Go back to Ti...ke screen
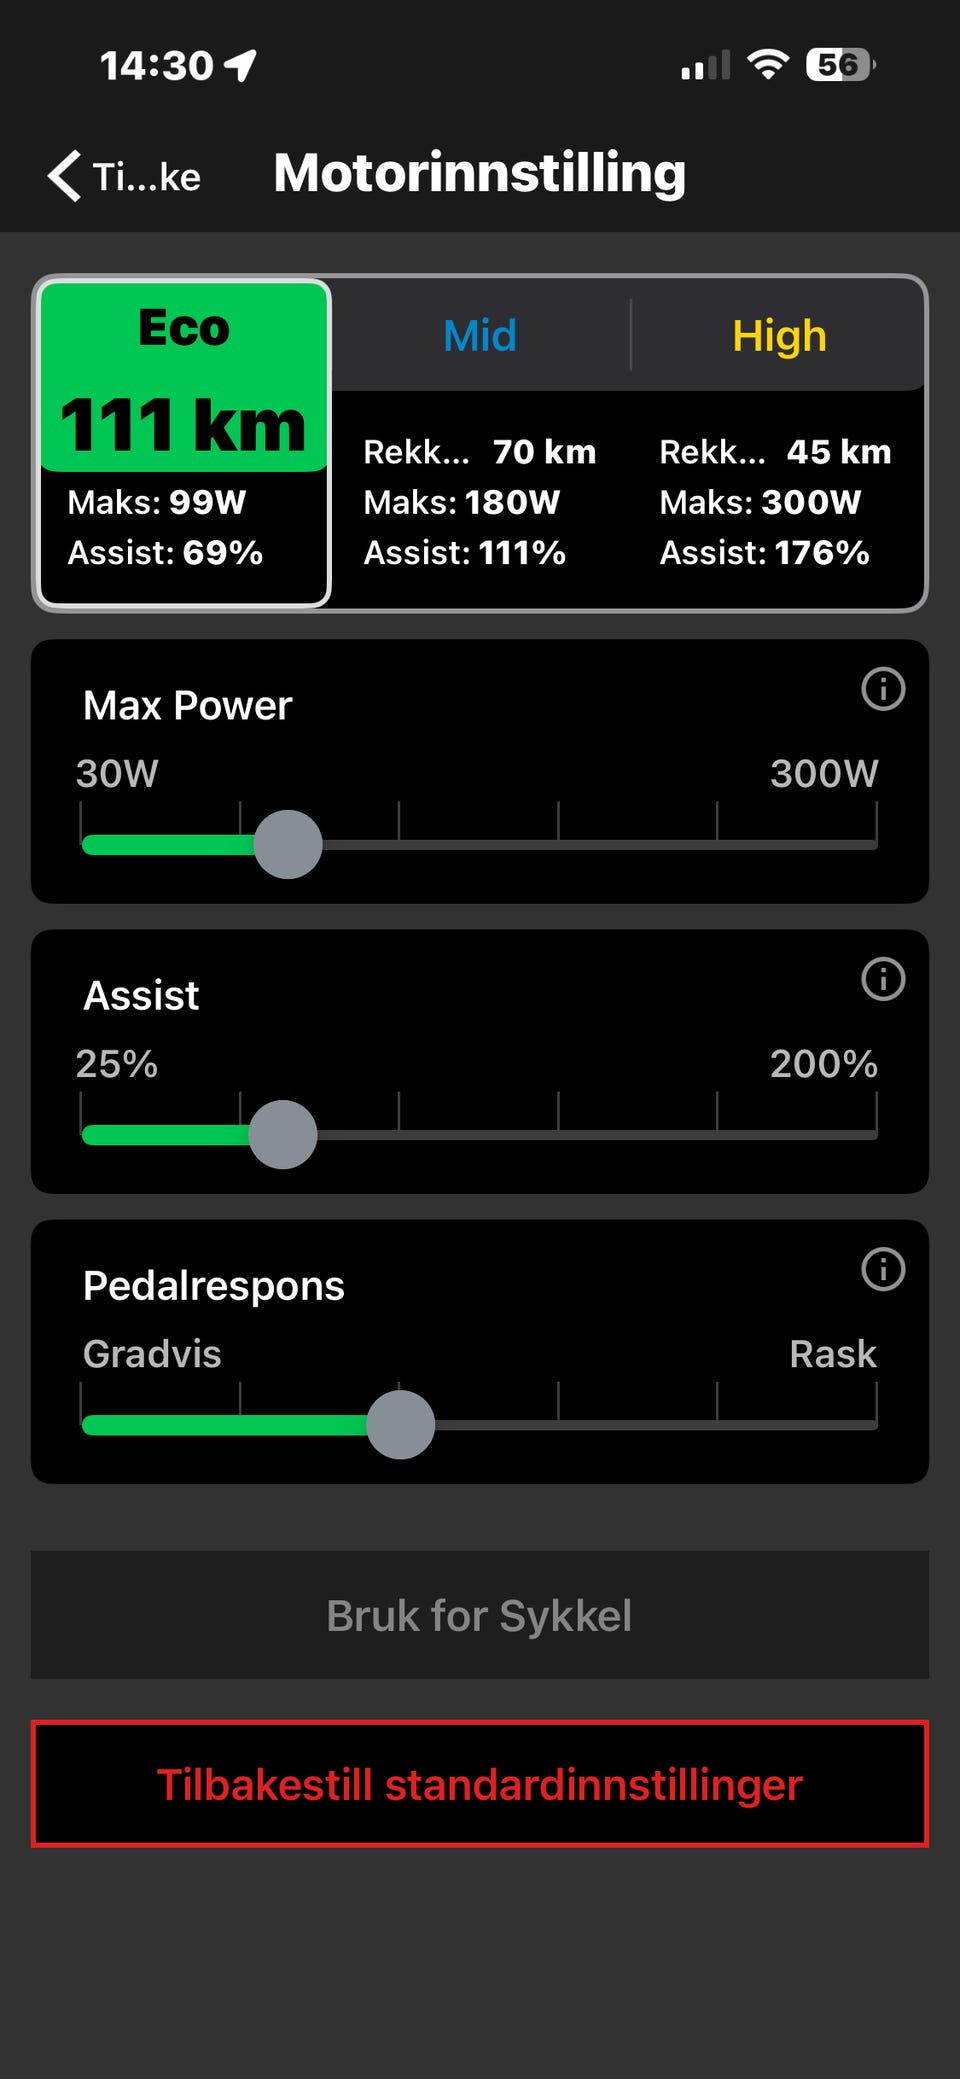The width and height of the screenshot is (960, 2079). coord(124,176)
